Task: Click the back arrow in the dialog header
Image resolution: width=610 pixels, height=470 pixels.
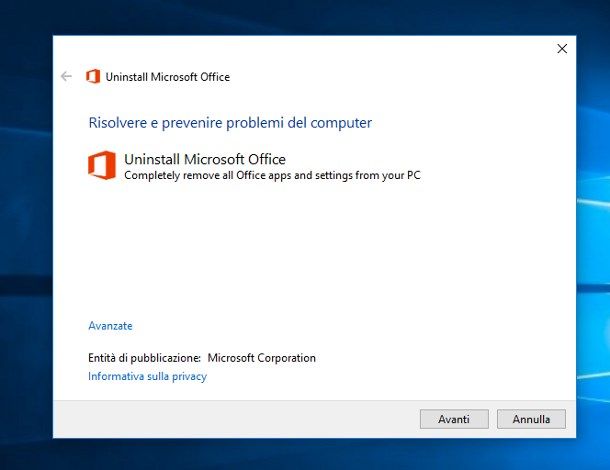Action: (x=67, y=76)
